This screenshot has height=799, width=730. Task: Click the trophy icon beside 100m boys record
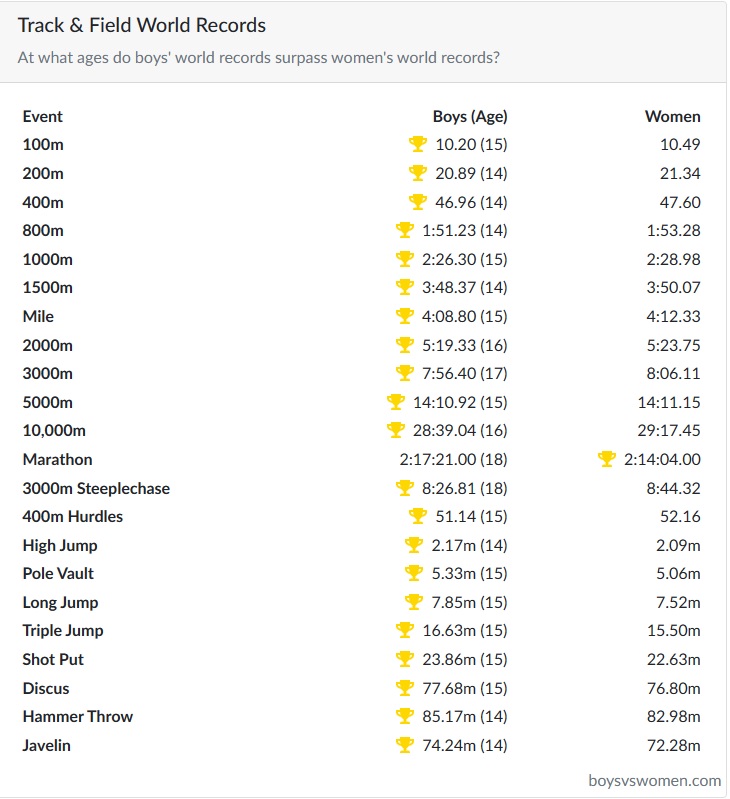[418, 144]
